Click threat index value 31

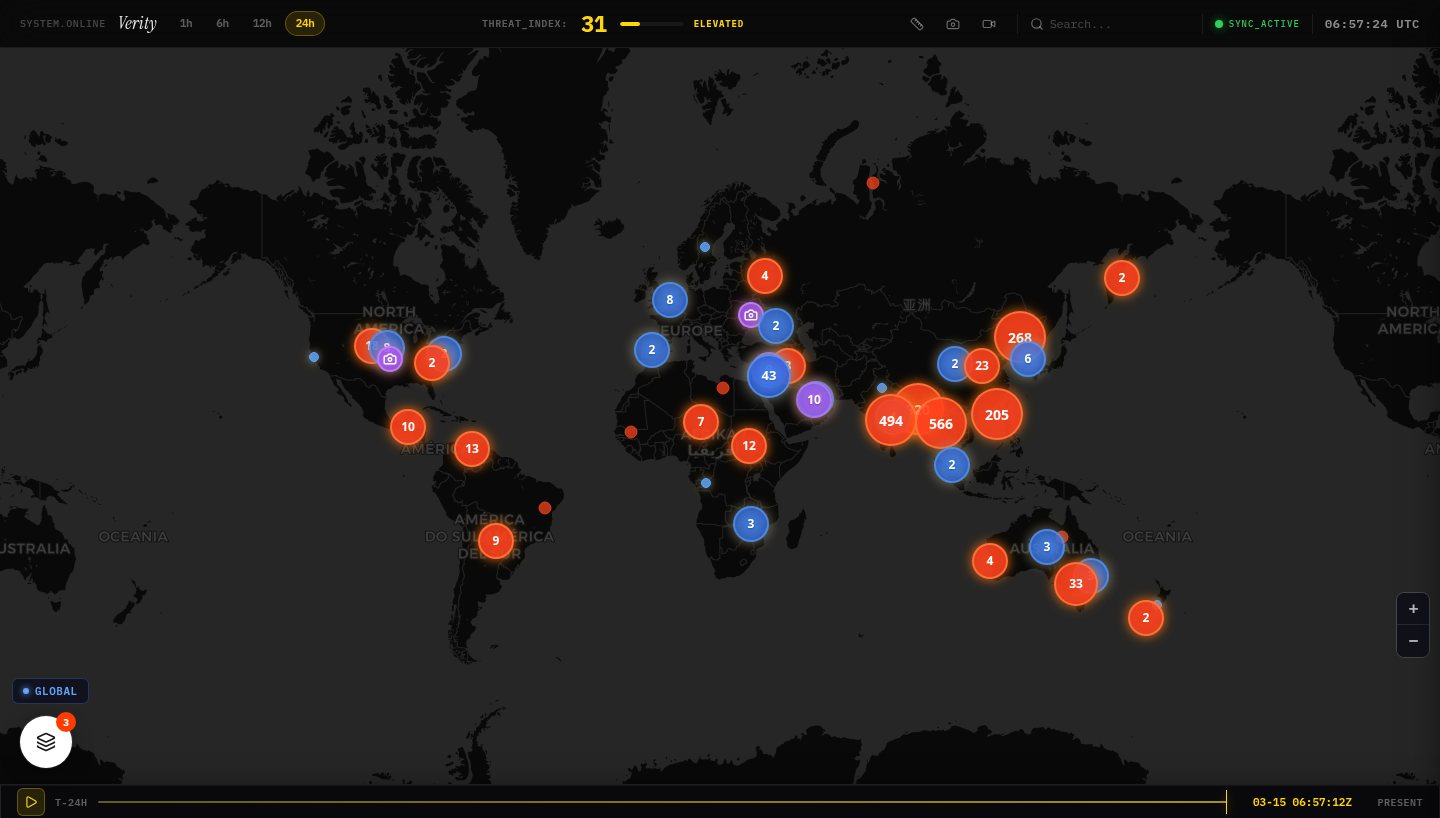pyautogui.click(x=594, y=24)
